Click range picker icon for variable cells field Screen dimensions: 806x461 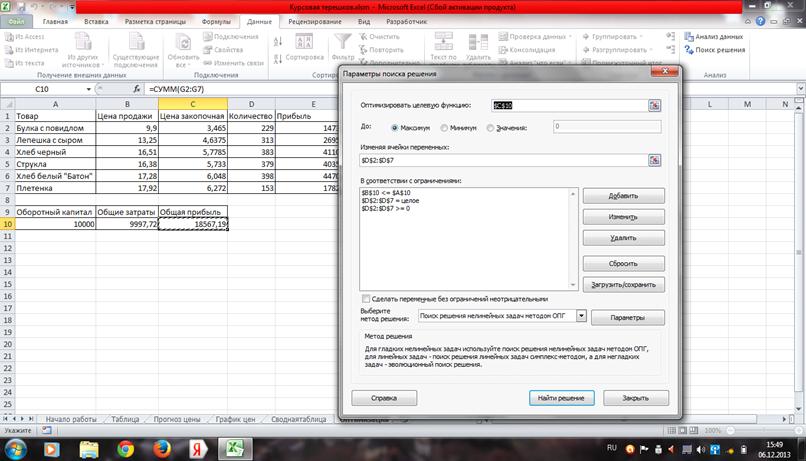(654, 160)
